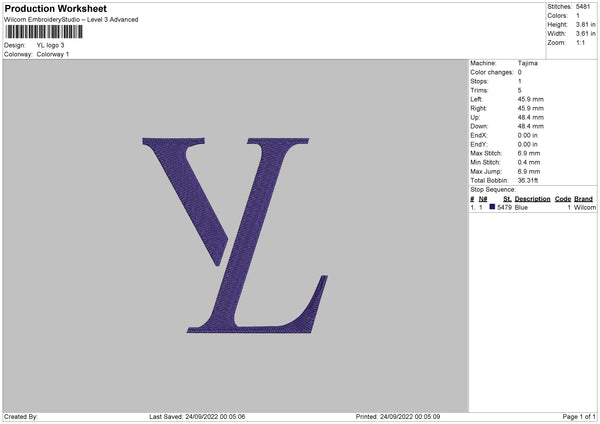600x424 pixels.
Task: Click the 'Description' column header
Action: tap(532, 199)
